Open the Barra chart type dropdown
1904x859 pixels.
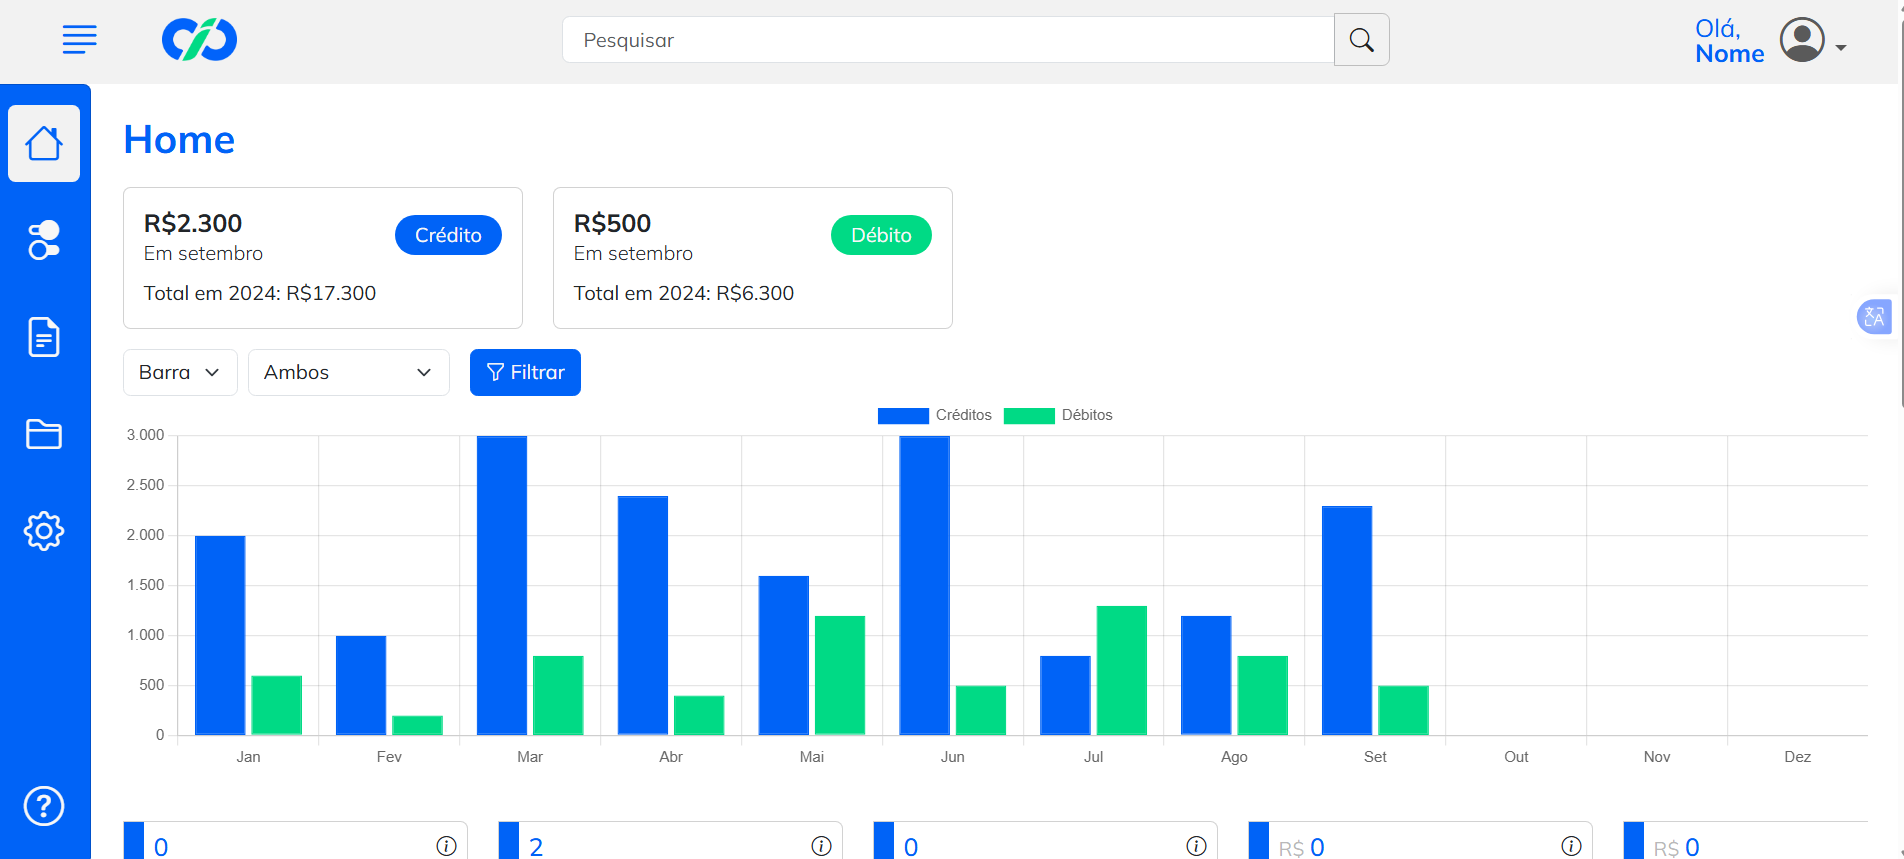pyautogui.click(x=180, y=372)
